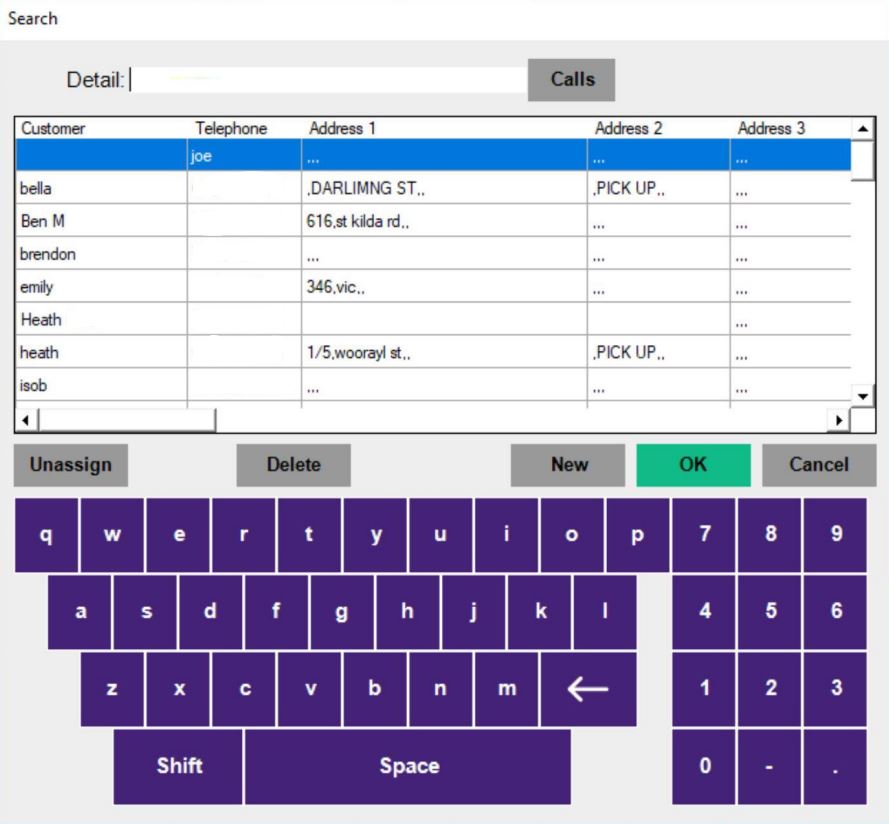889x824 pixels.
Task: Tap the j key on keyboard
Action: pyautogui.click(x=474, y=612)
